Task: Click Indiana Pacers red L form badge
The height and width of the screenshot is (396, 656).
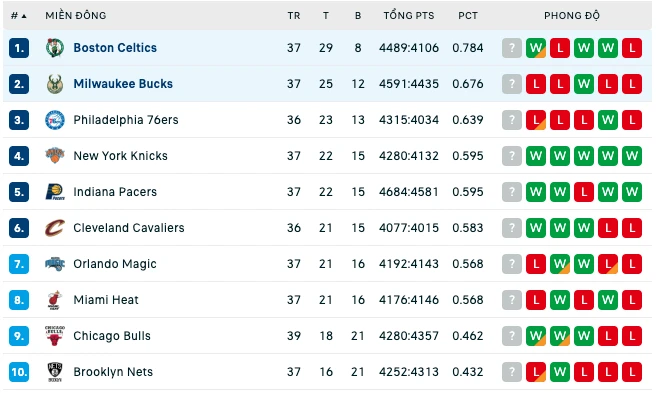Action: [x=584, y=192]
